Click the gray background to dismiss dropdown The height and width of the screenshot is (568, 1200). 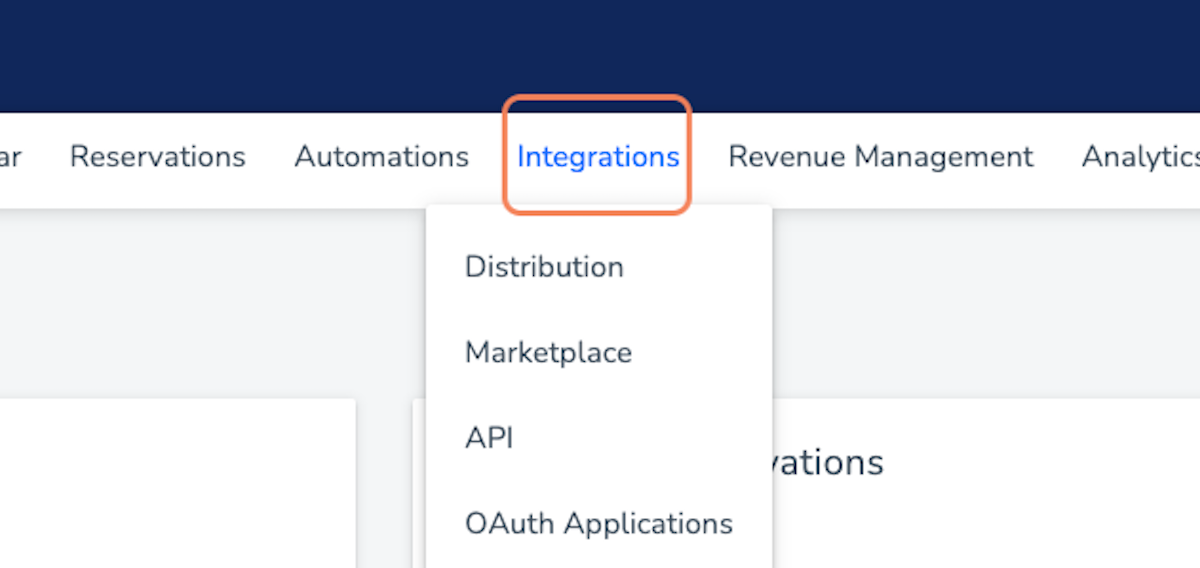(200, 300)
